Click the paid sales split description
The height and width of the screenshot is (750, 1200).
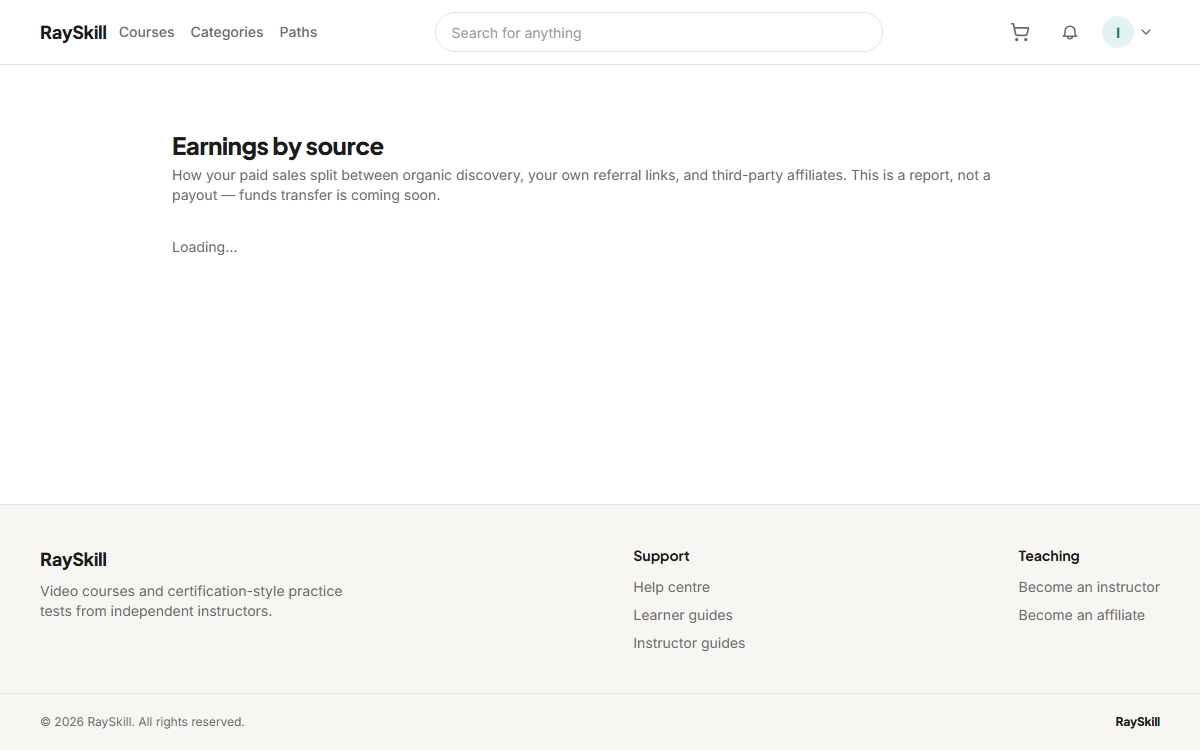pyautogui.click(x=581, y=185)
